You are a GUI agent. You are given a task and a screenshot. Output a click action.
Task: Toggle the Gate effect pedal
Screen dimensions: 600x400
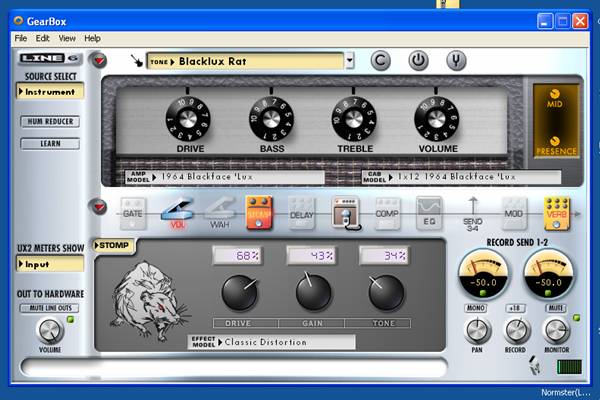point(133,214)
